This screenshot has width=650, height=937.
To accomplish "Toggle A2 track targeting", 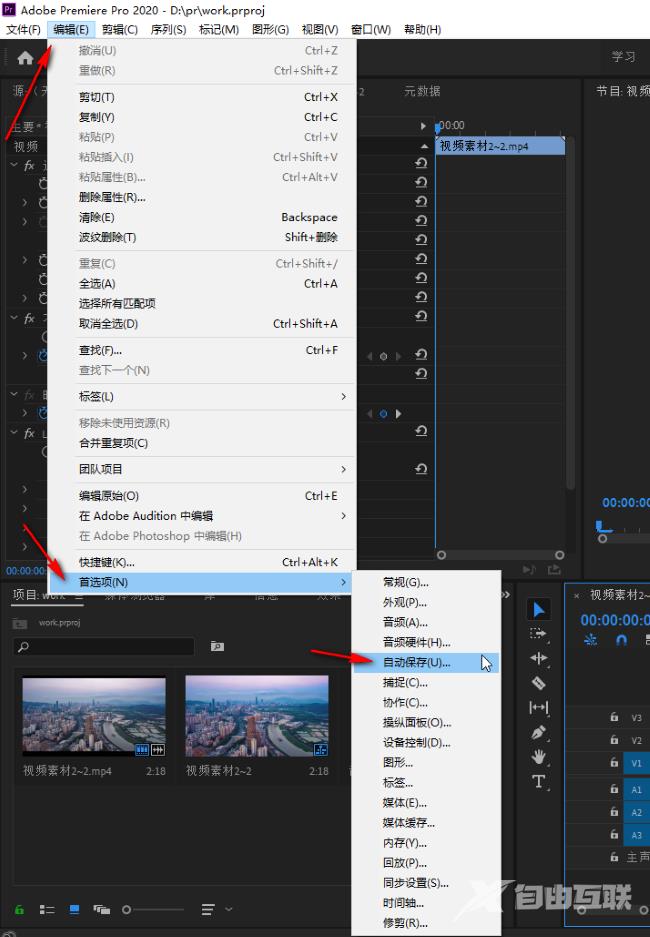I will pos(636,812).
